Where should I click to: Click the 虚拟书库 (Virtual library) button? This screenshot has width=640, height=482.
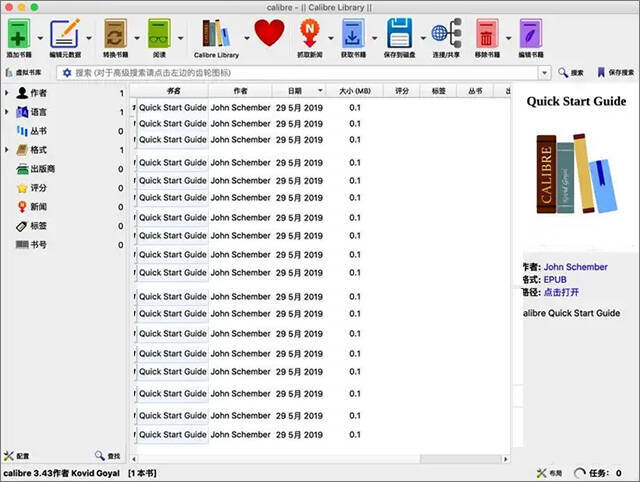(24, 73)
